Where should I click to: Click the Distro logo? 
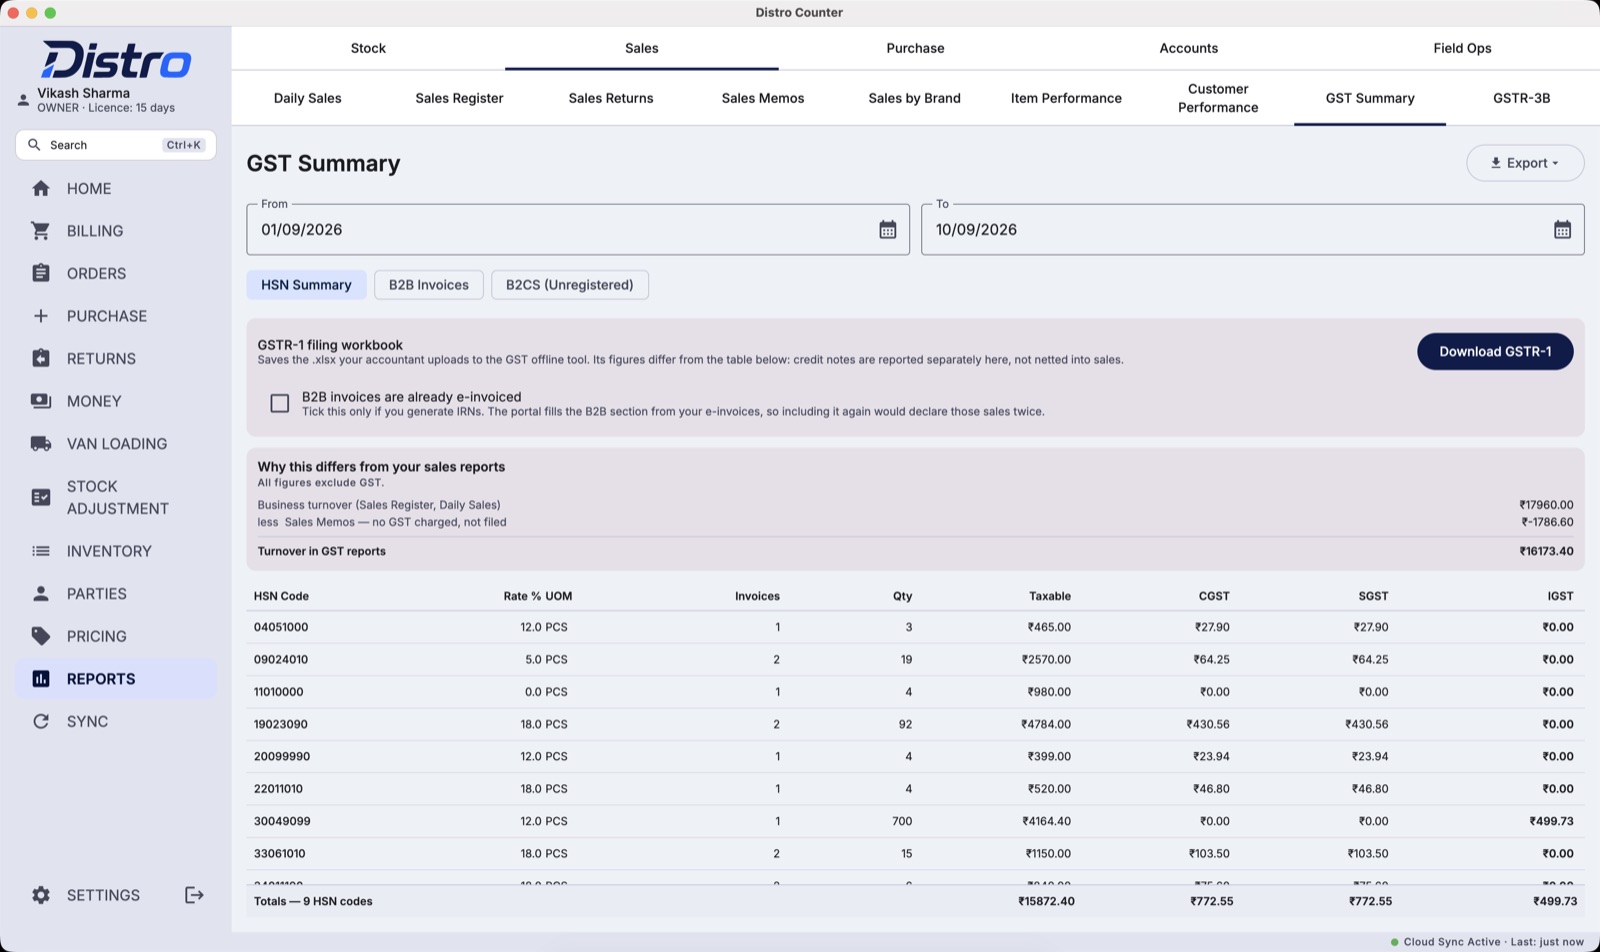[x=116, y=60]
